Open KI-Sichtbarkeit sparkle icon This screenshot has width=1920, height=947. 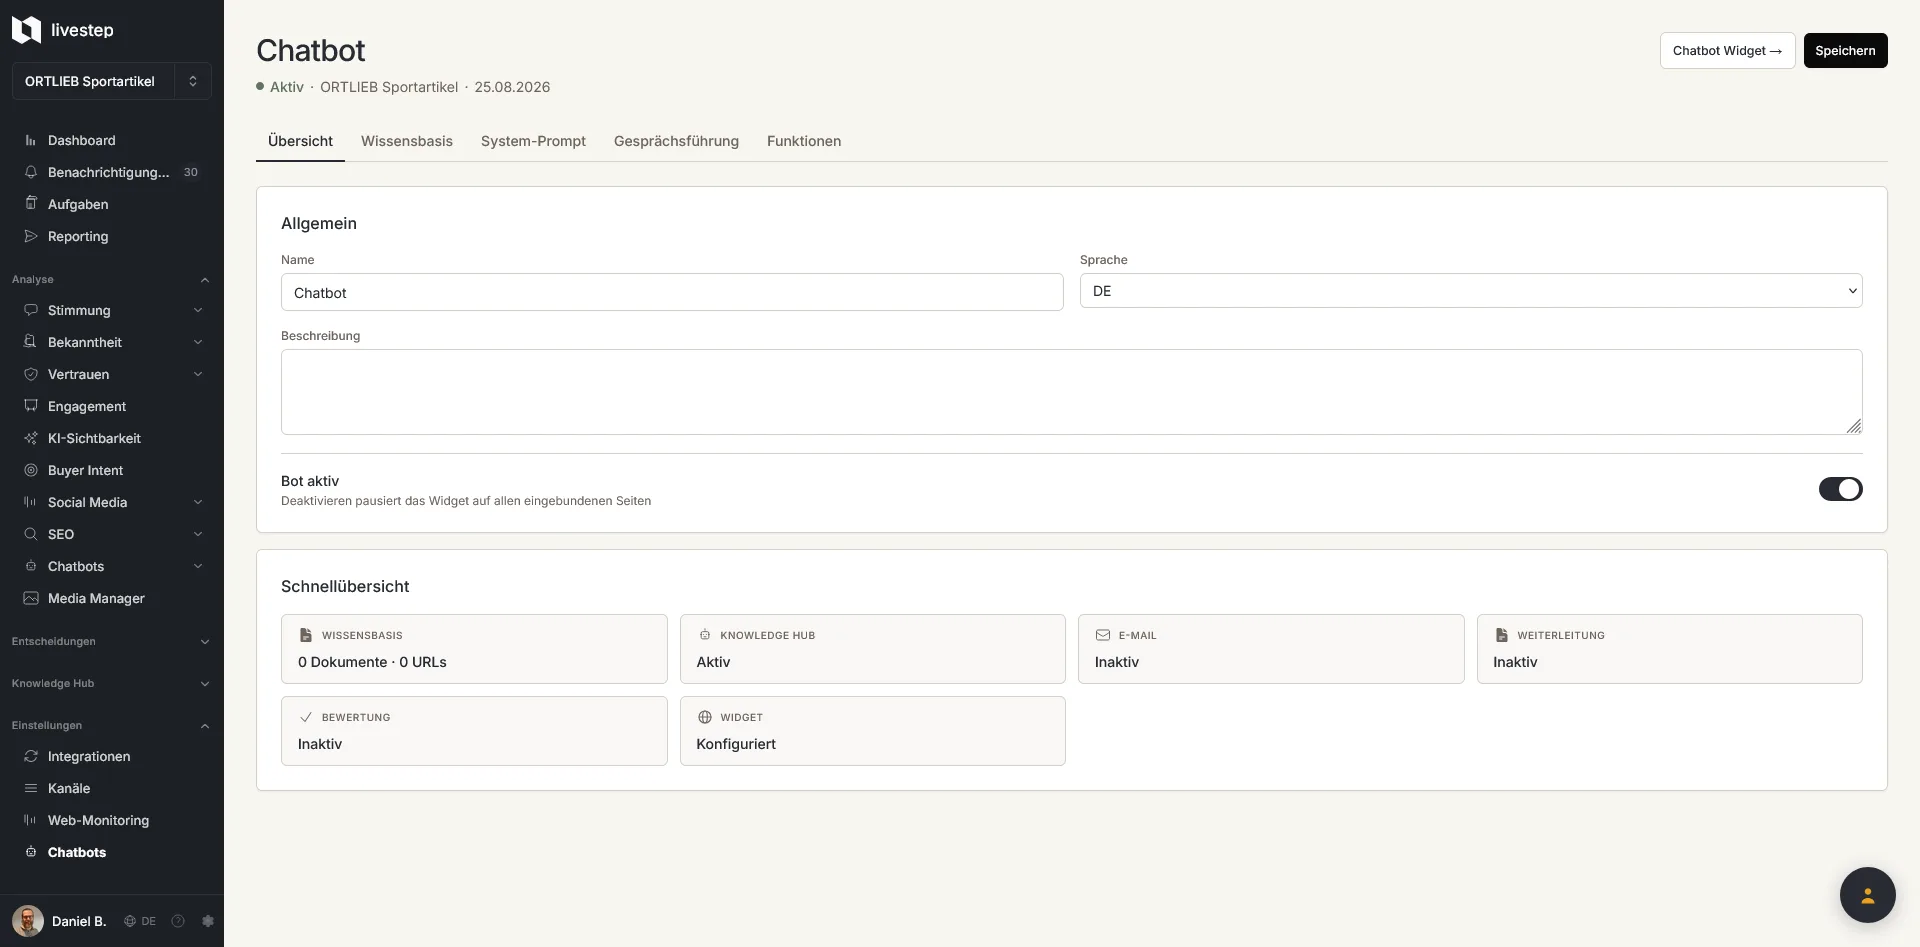point(31,438)
